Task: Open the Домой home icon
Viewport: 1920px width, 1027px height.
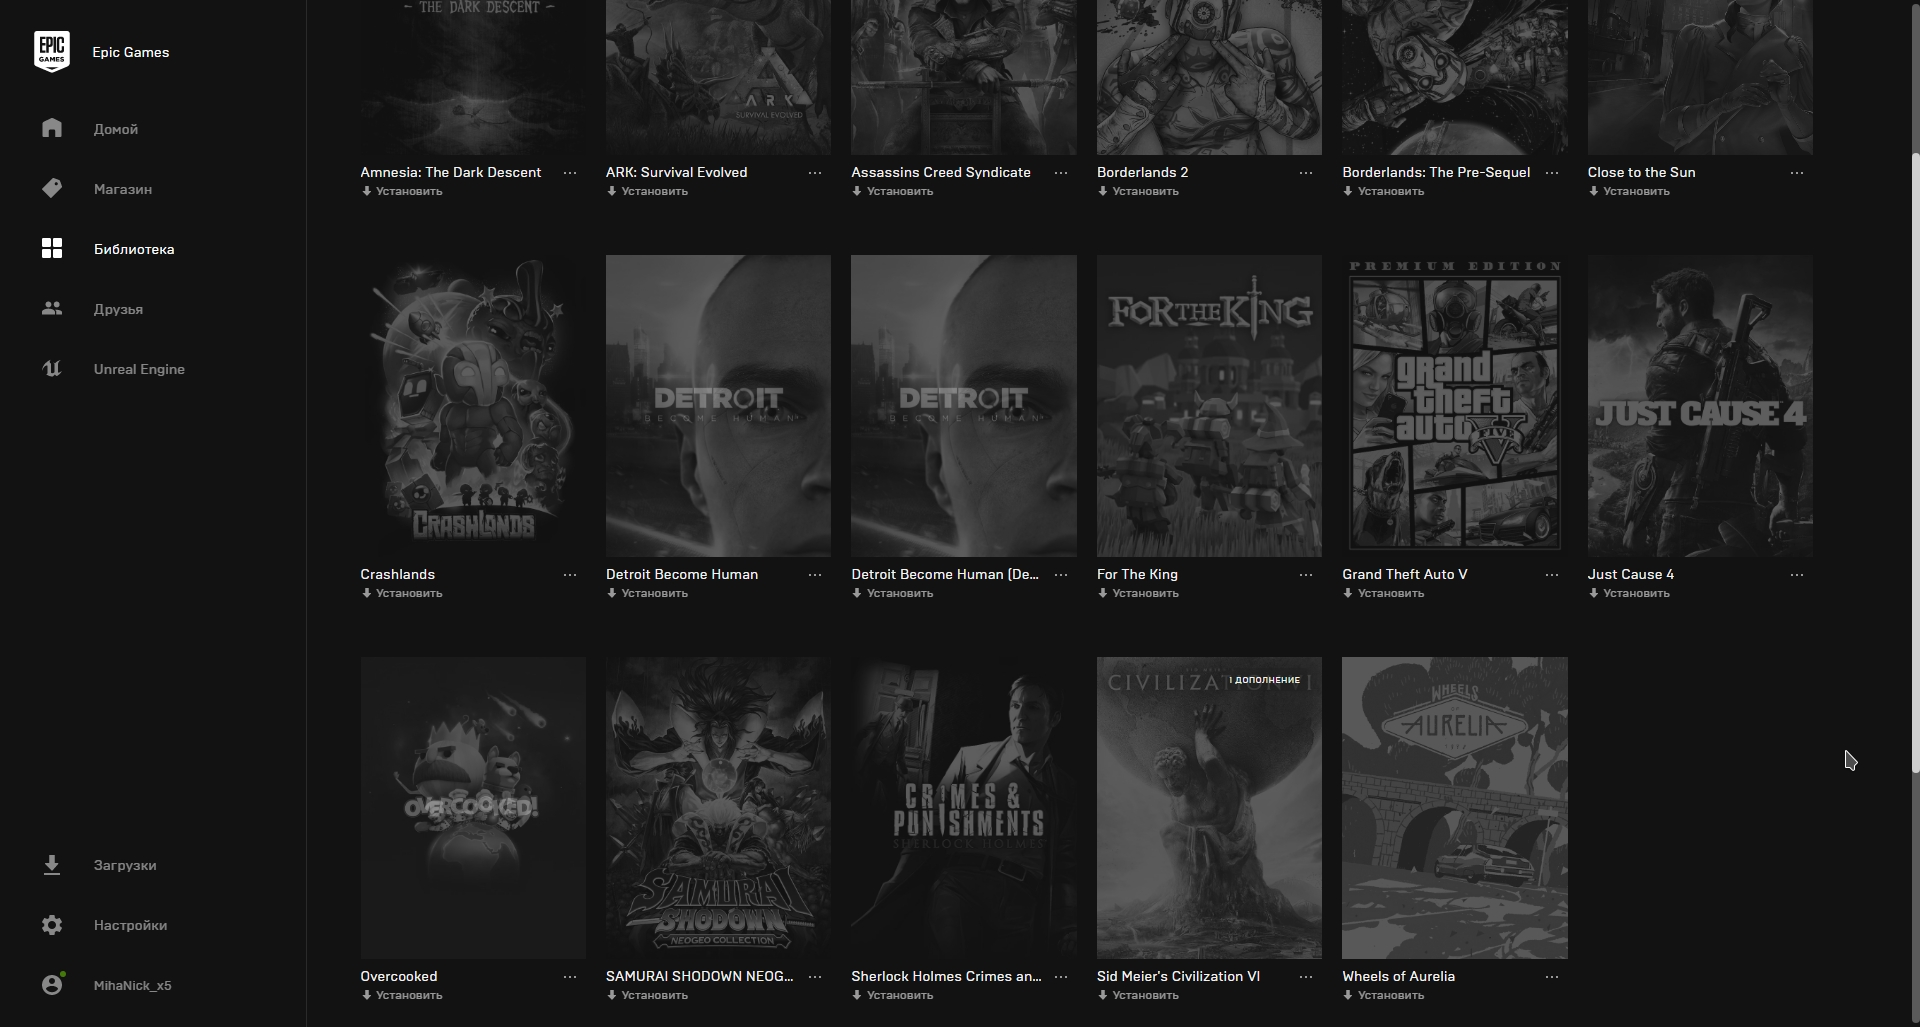Action: coord(52,128)
